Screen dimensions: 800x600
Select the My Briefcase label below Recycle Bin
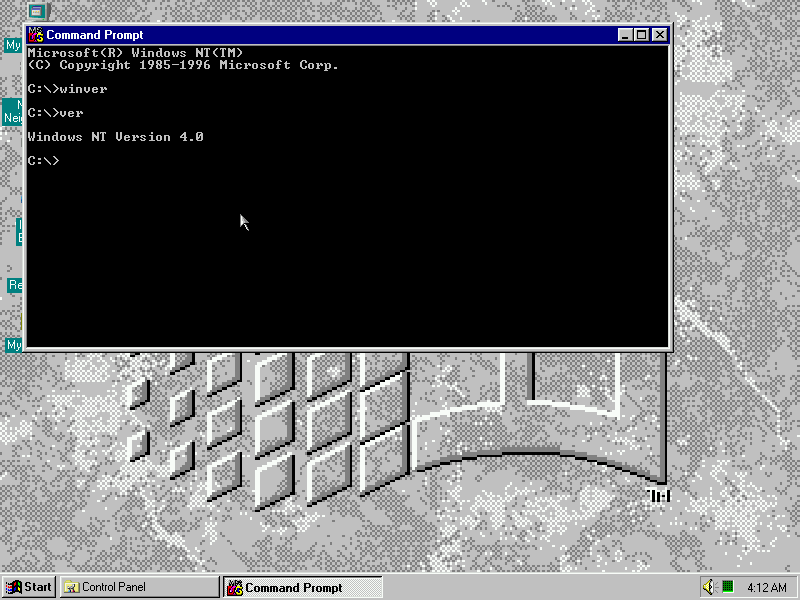[13, 345]
